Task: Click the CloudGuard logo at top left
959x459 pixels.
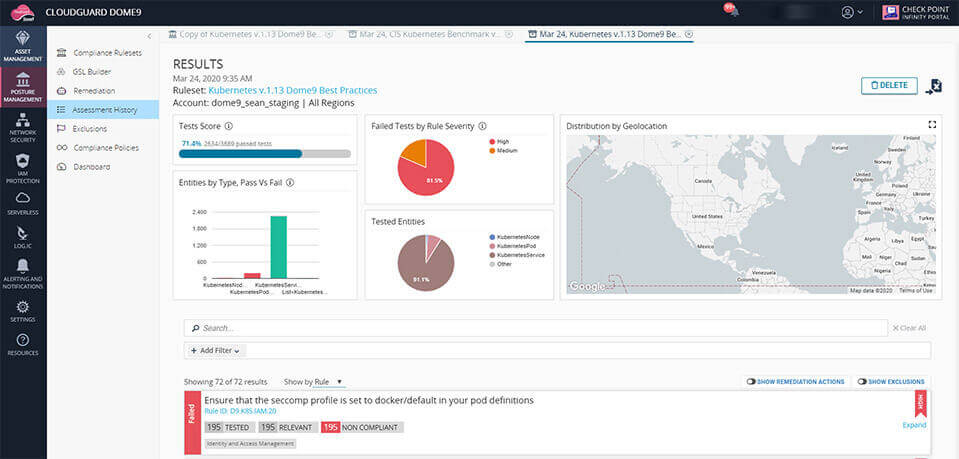Action: coord(23,12)
